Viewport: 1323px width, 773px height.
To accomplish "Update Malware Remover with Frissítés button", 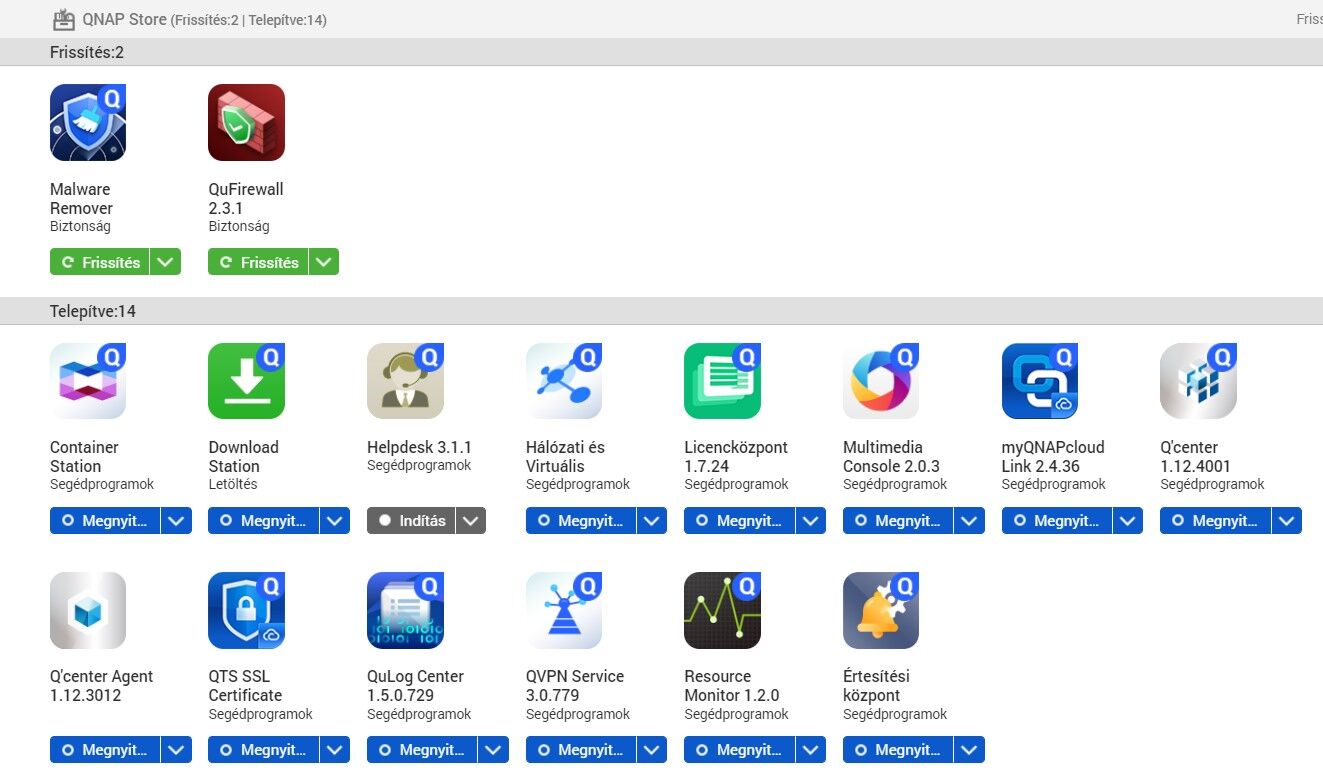I will click(100, 262).
